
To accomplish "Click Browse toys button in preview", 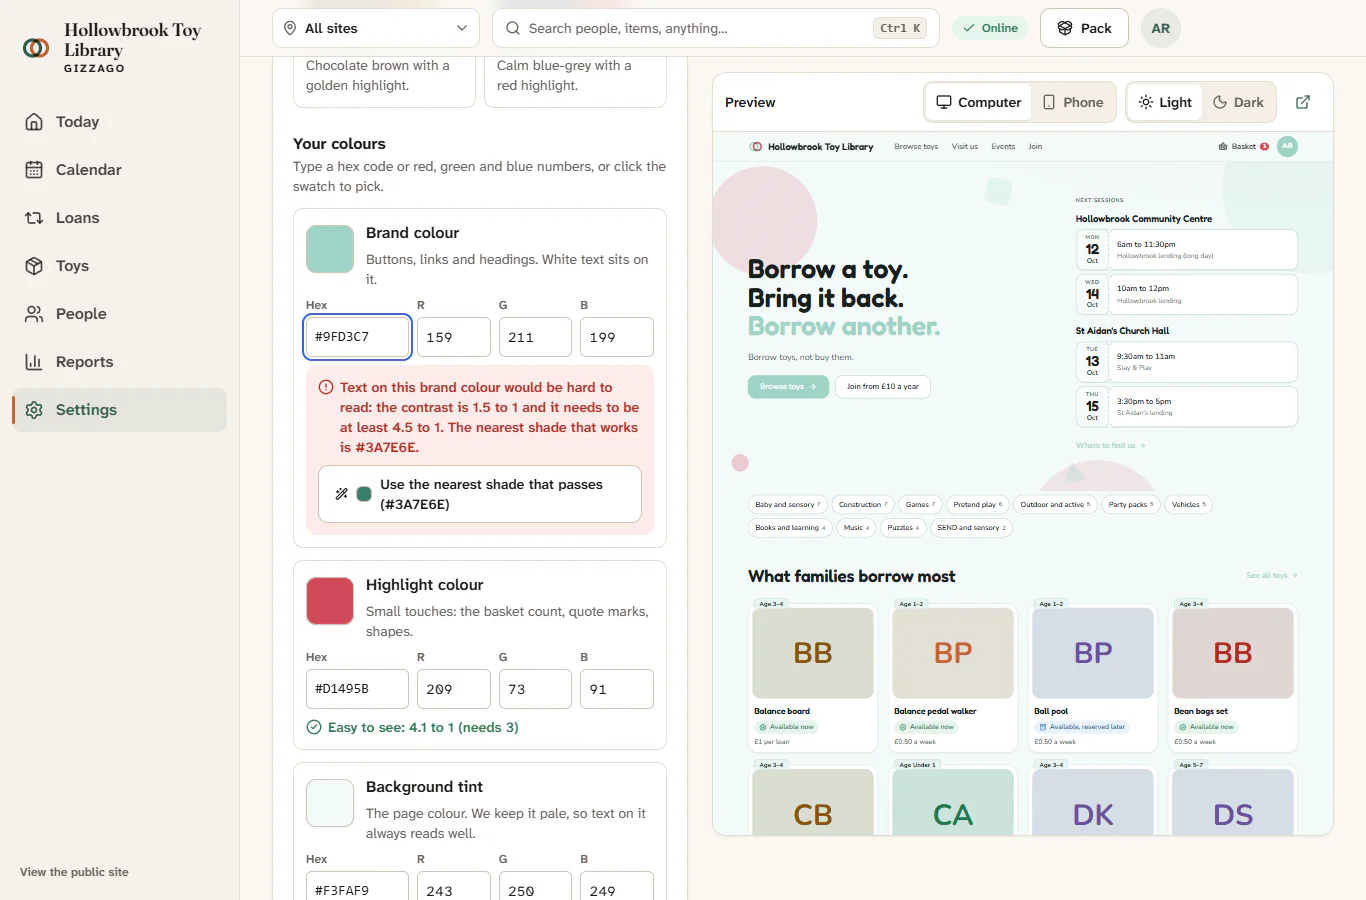I will coord(788,387).
